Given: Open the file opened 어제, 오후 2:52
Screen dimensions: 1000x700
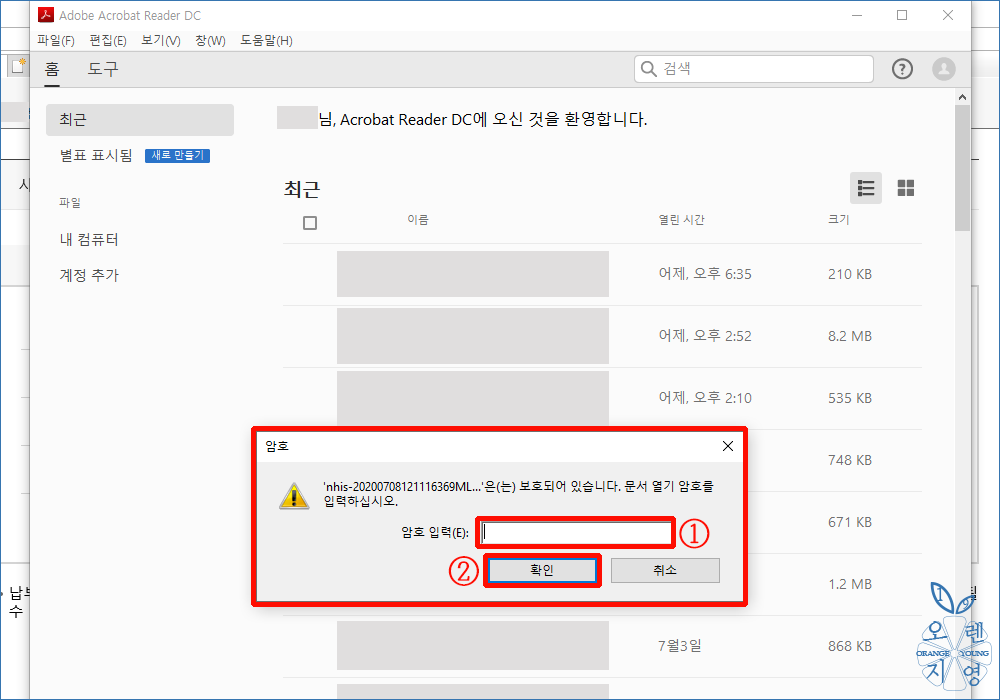Looking at the screenshot, I should point(602,336).
